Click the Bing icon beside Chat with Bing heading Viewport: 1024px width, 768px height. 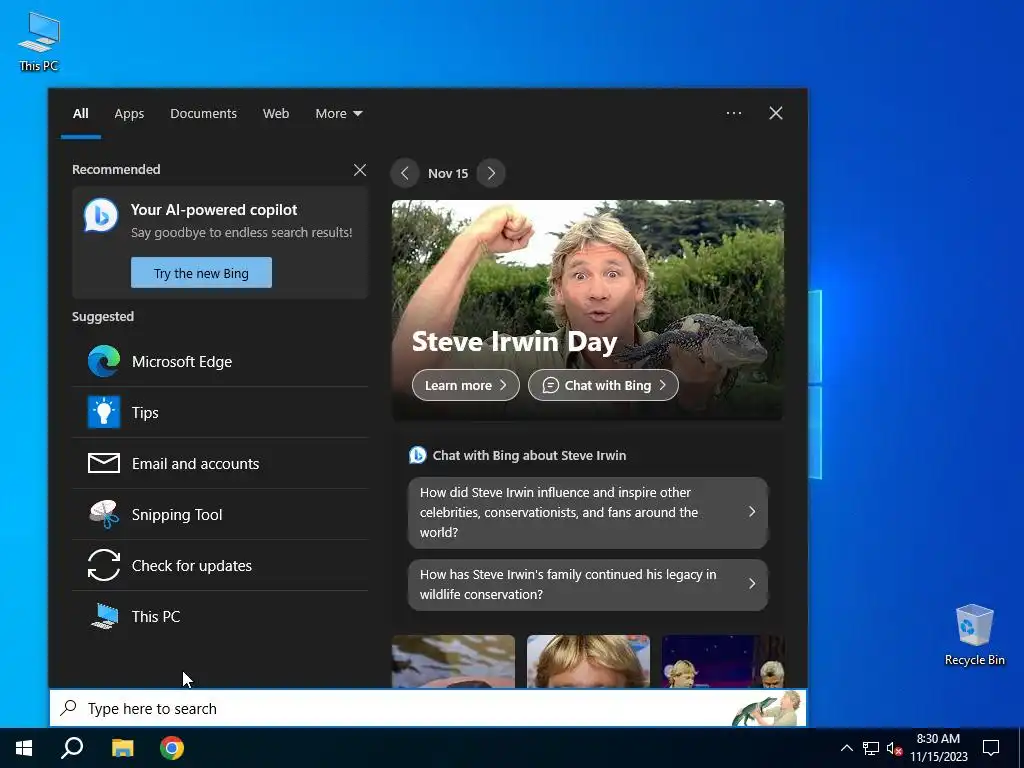[x=417, y=455]
